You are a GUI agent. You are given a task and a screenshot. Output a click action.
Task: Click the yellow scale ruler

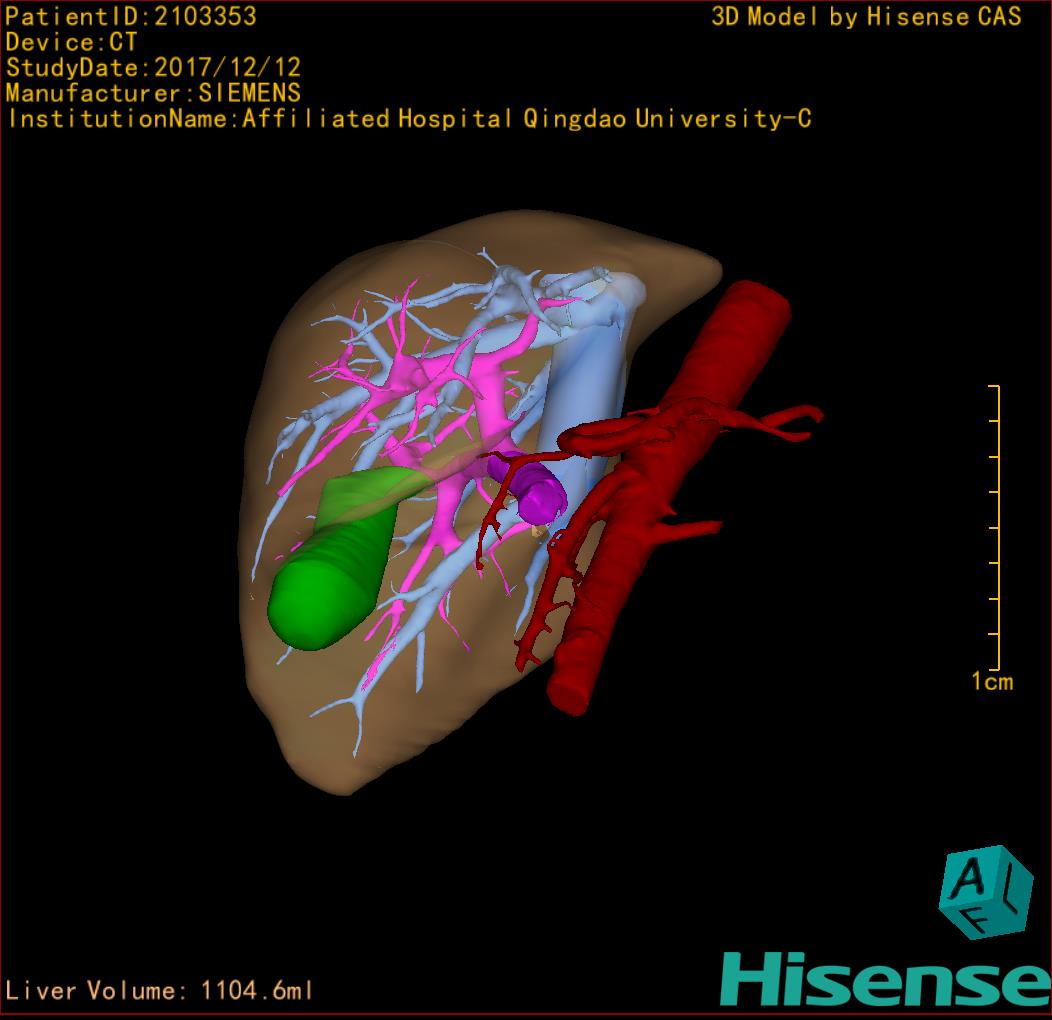(x=995, y=527)
